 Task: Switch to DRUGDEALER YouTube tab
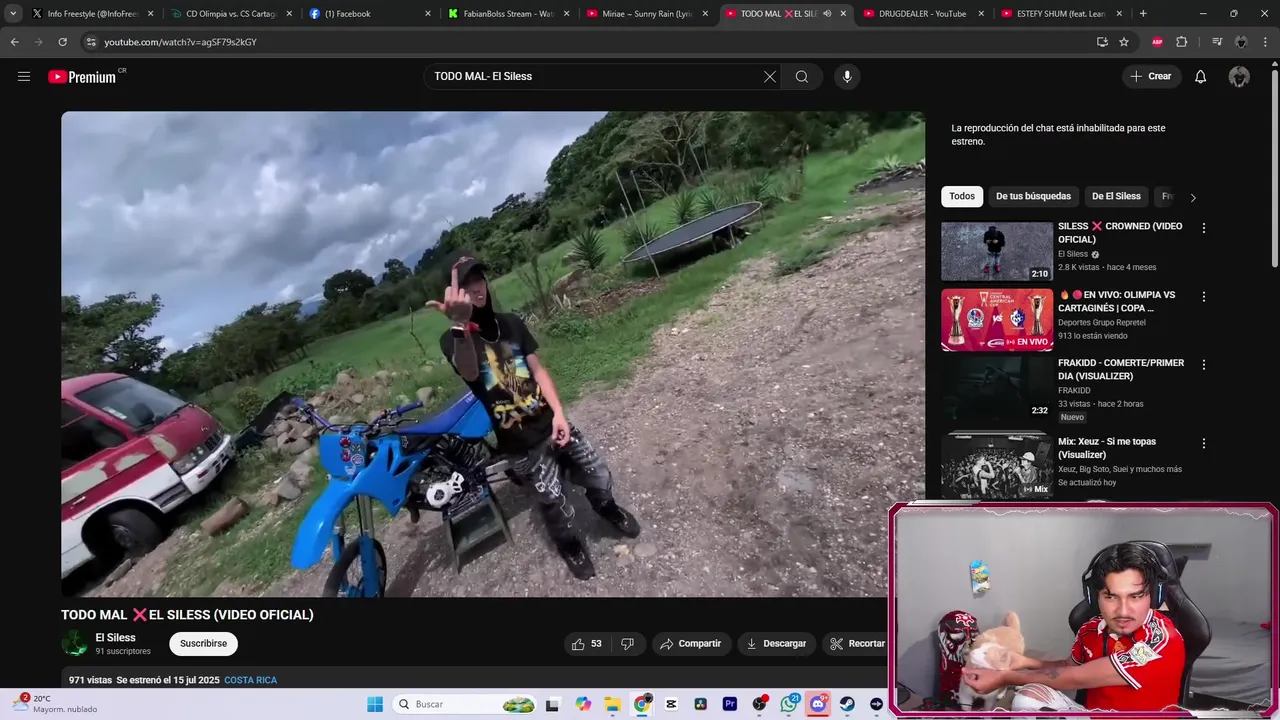pyautogui.click(x=922, y=14)
